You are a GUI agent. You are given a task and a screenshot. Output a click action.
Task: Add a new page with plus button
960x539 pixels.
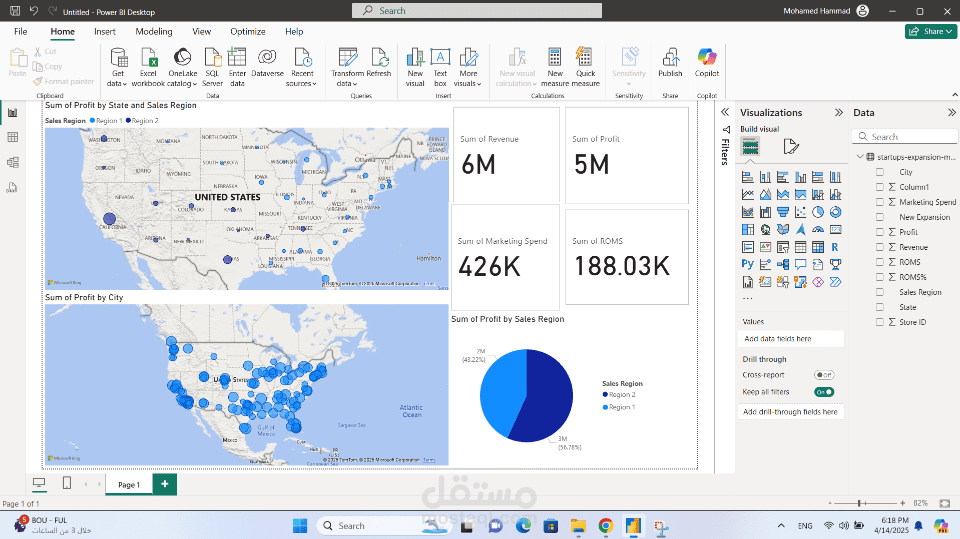165,484
